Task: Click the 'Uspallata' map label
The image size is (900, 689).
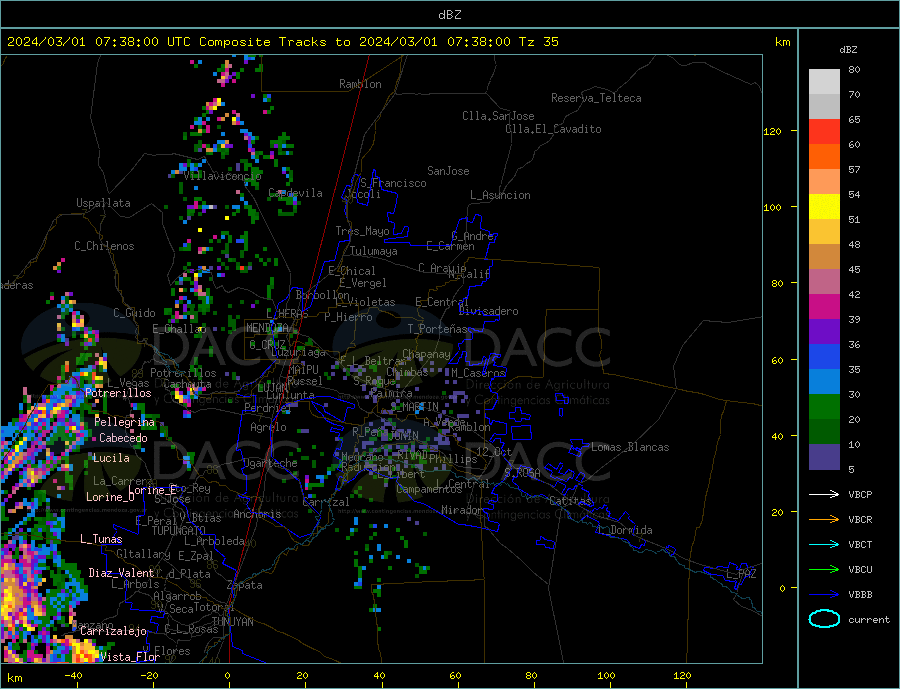Action: [x=103, y=203]
